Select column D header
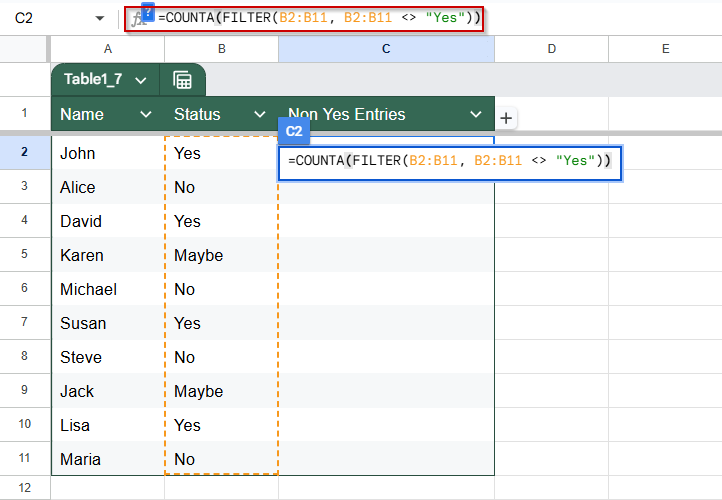This screenshot has width=722, height=500. (x=552, y=49)
